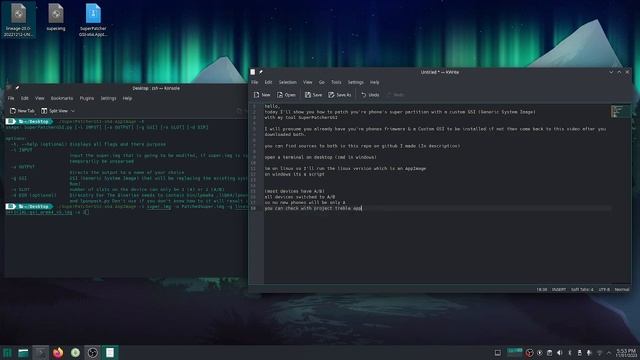Click New Tab in Konsole toolbar

point(22,111)
